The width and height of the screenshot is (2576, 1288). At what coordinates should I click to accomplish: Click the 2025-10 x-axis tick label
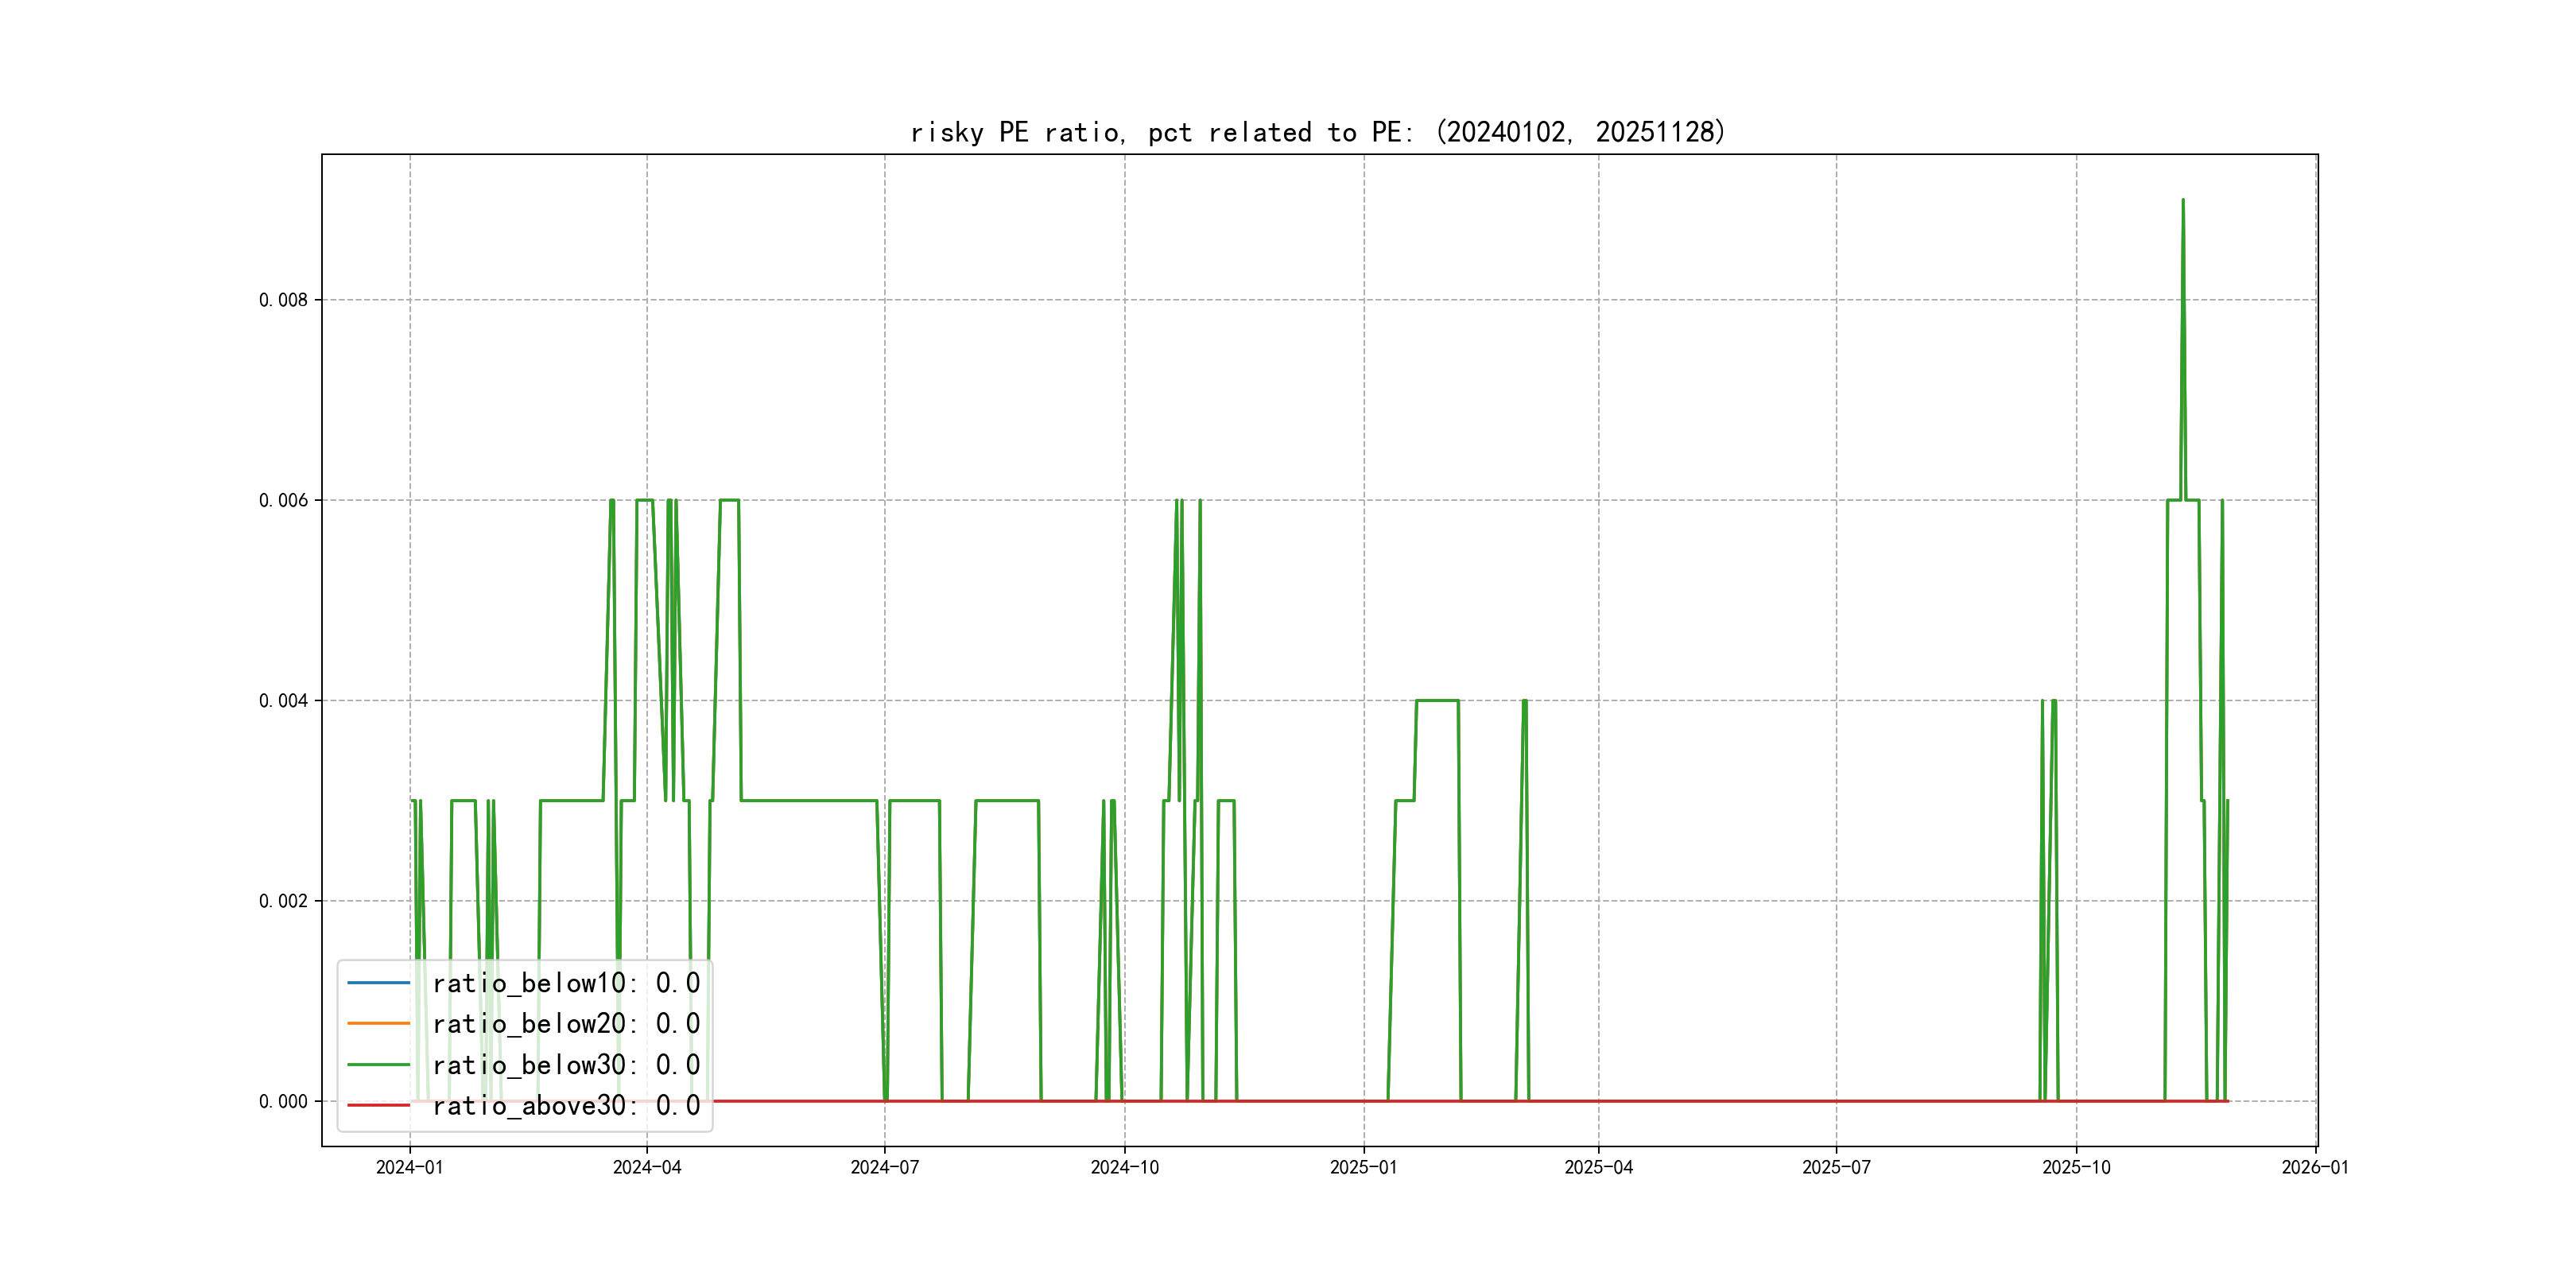(2076, 1167)
